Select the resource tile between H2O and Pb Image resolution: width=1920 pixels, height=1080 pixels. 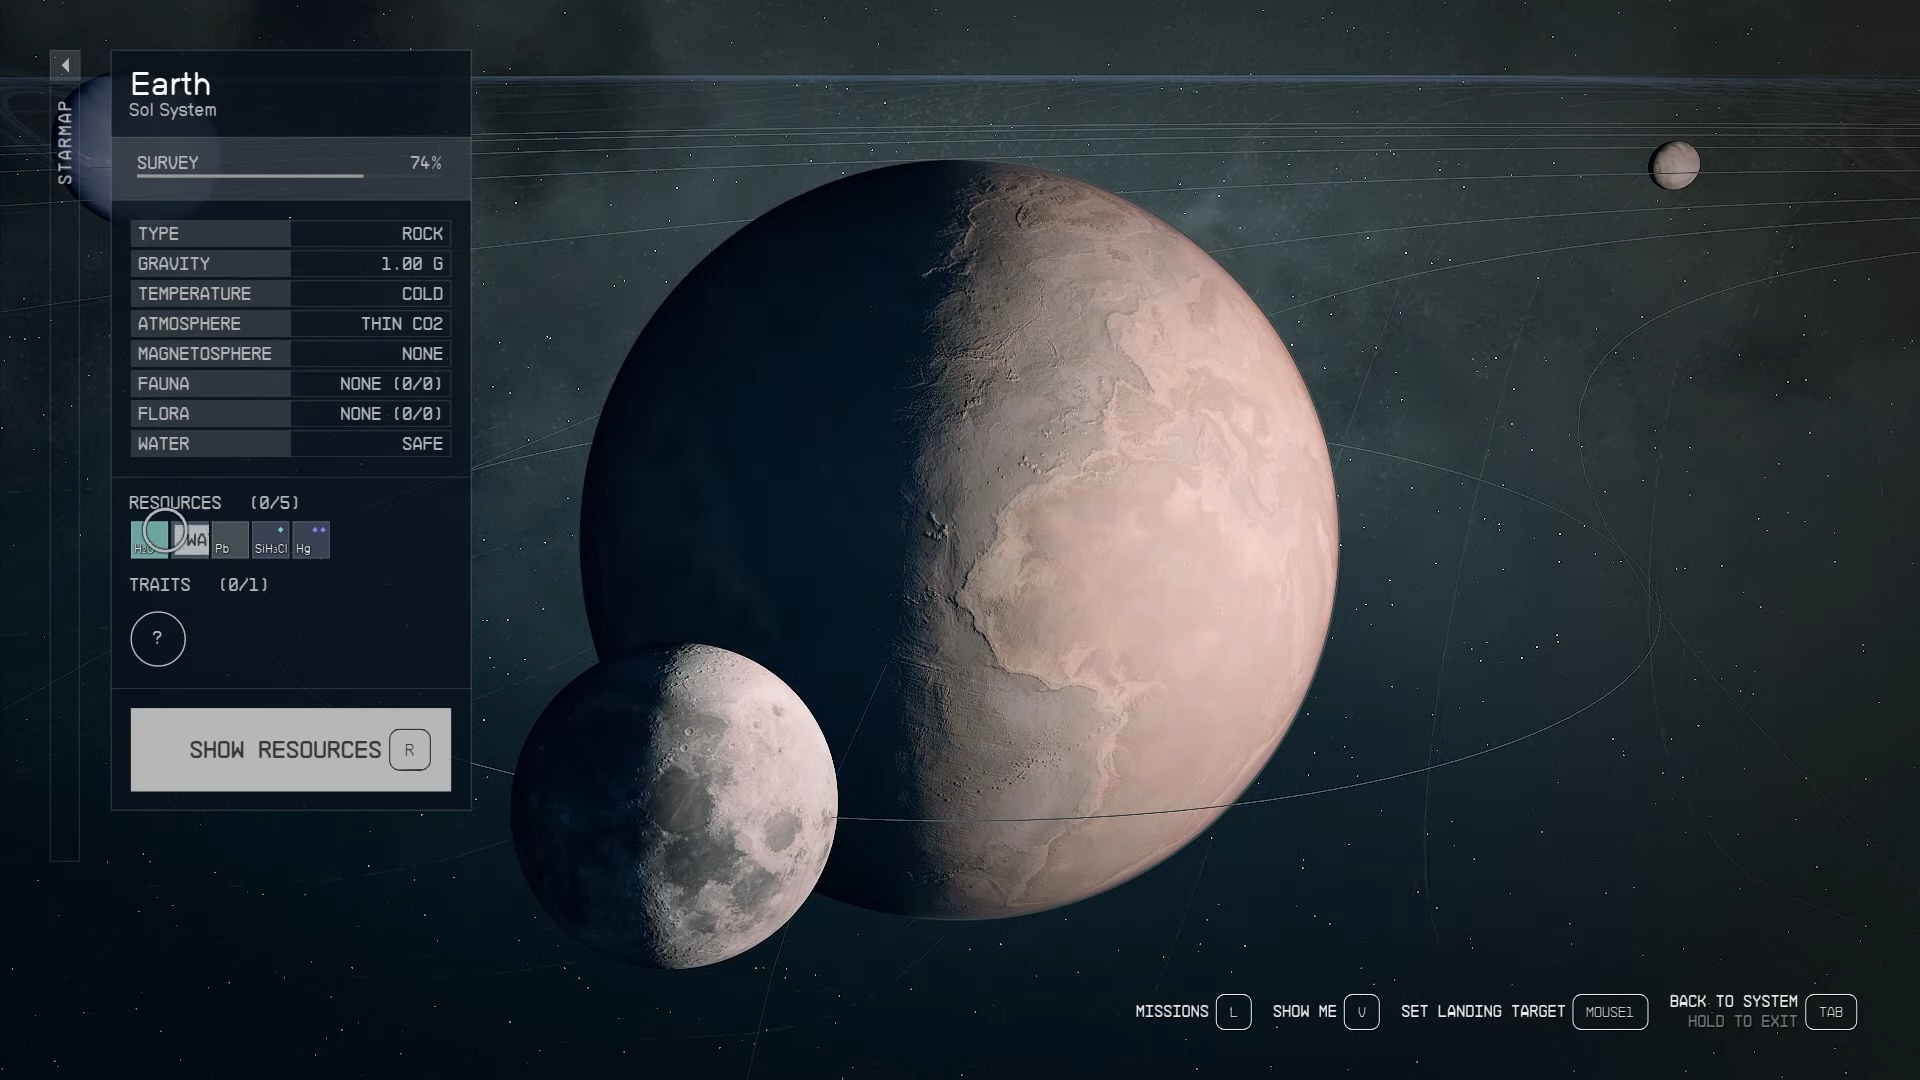[190, 540]
